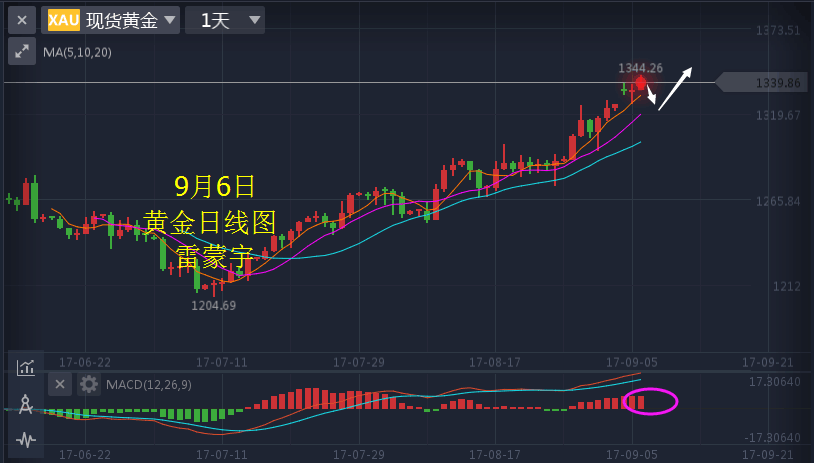Open the 1天 timeframe dropdown

pyautogui.click(x=225, y=20)
